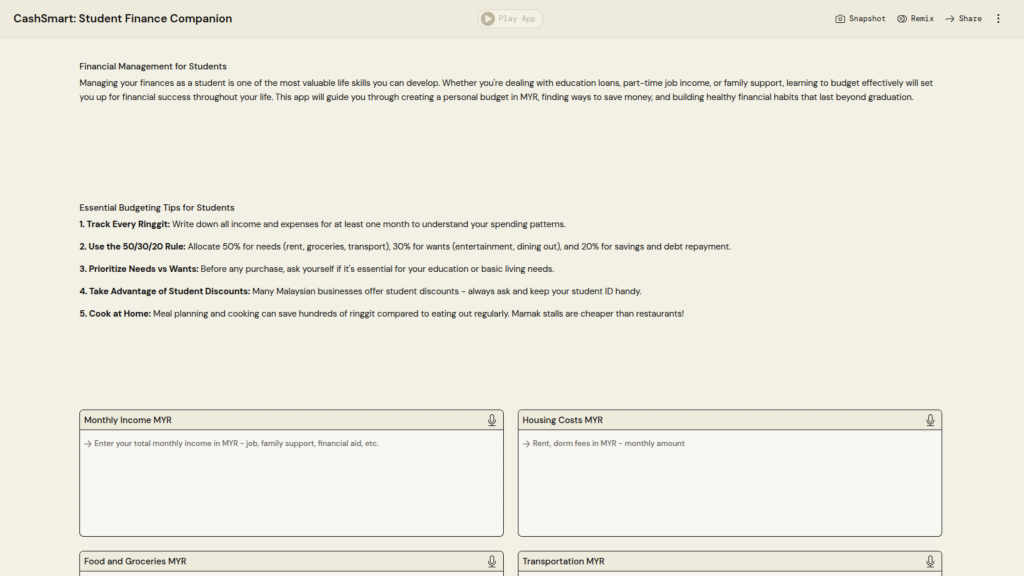Start voice input for Food and Groceries
Screen dimensions: 1024x576
[x=492, y=562]
